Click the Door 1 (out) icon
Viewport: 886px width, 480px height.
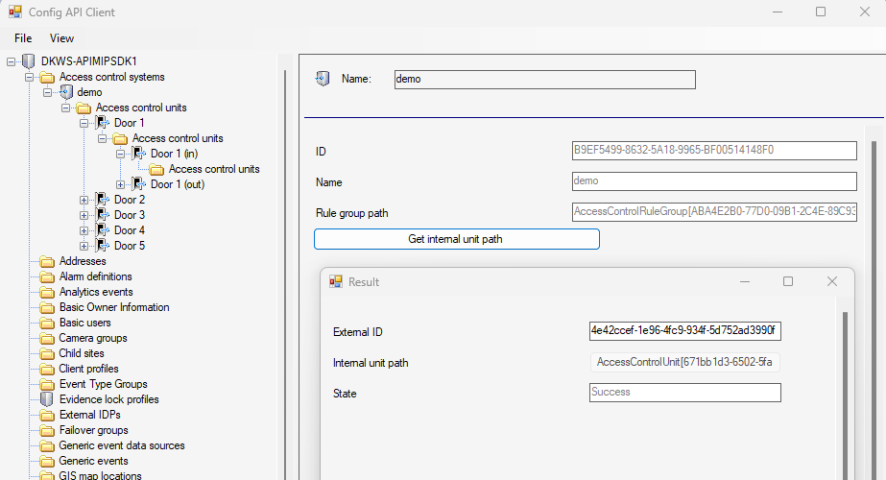[x=139, y=184]
